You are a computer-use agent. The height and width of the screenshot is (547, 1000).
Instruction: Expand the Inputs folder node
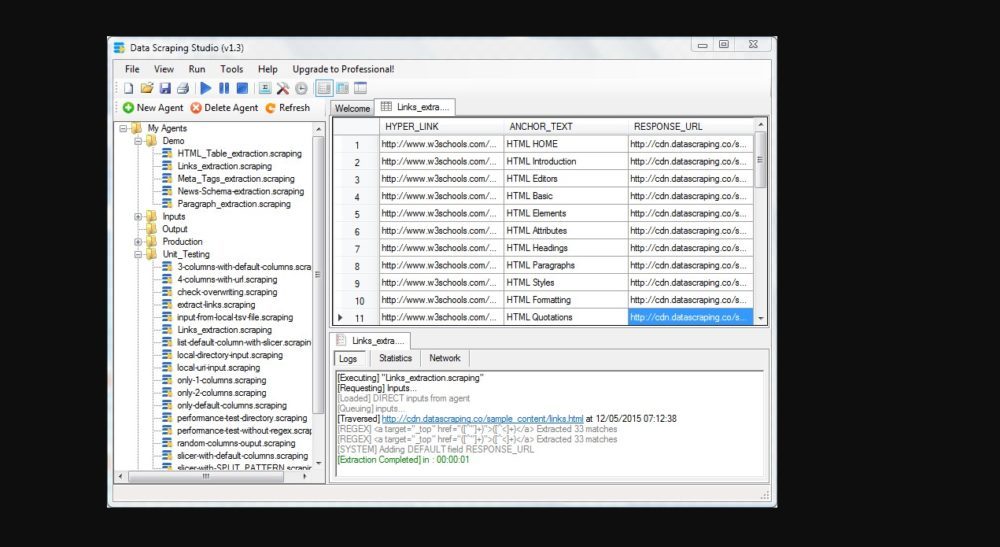(138, 216)
